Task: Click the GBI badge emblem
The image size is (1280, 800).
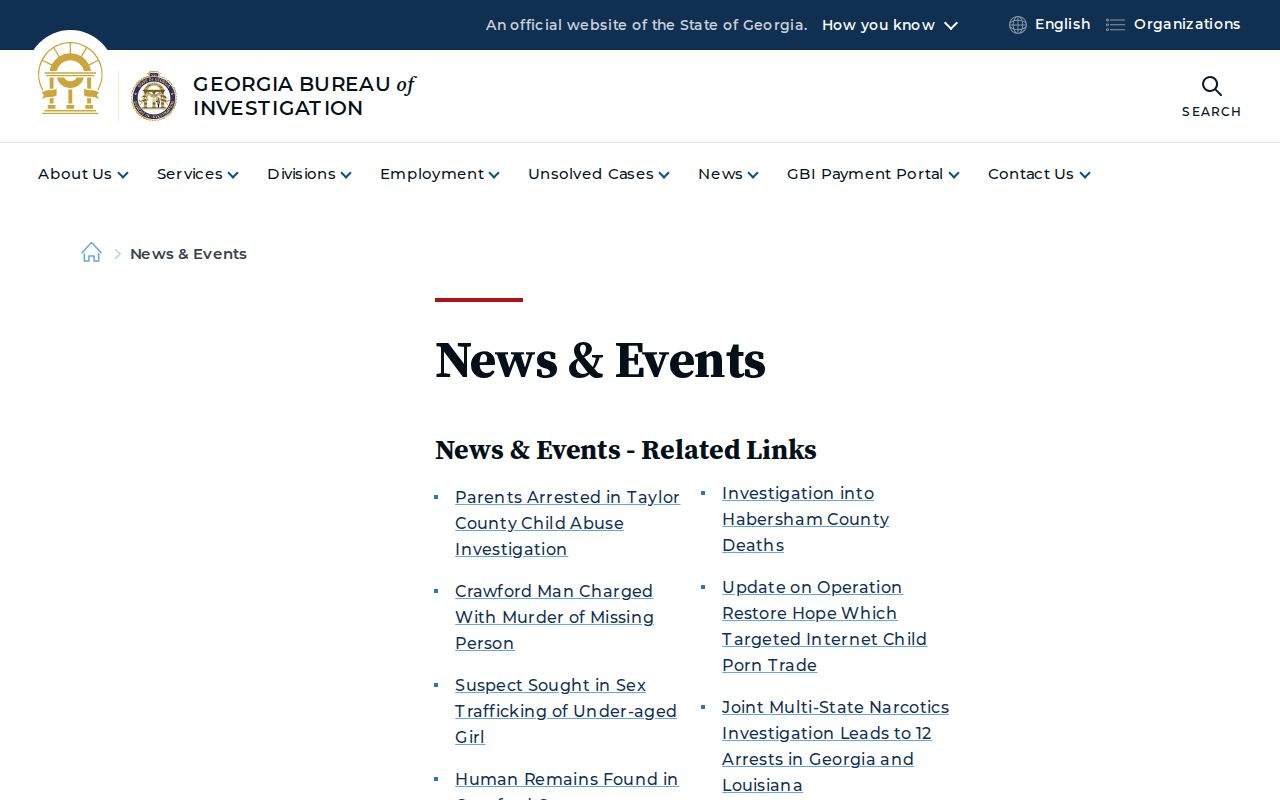Action: (x=154, y=96)
